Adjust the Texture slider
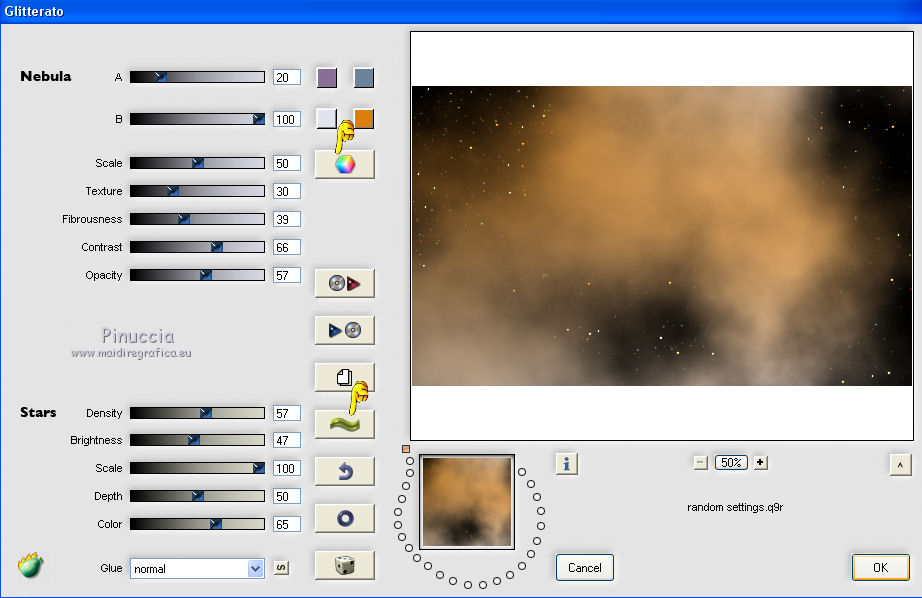 (x=197, y=191)
